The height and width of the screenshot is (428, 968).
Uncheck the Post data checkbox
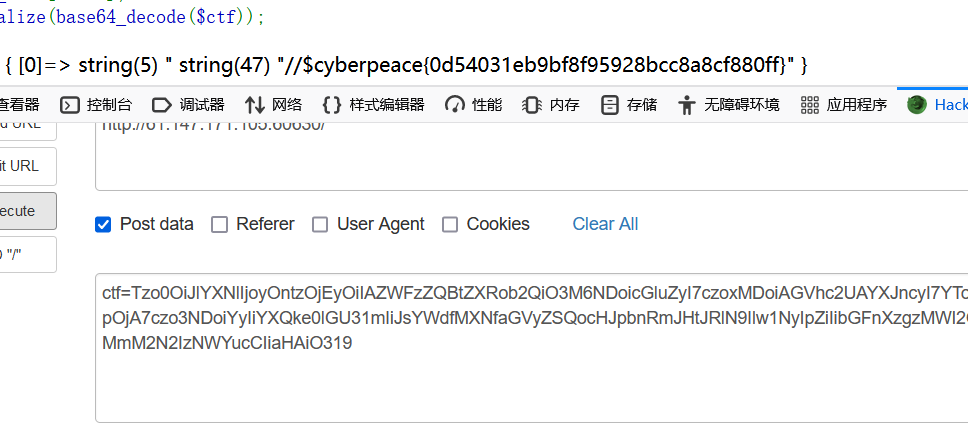[103, 224]
